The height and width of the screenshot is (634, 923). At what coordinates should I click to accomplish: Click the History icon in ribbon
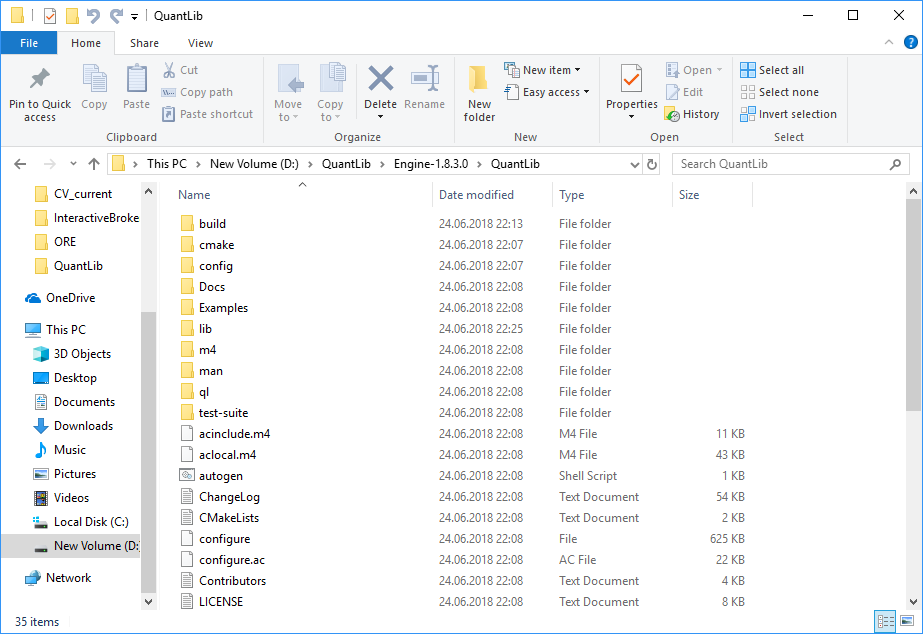click(x=672, y=114)
